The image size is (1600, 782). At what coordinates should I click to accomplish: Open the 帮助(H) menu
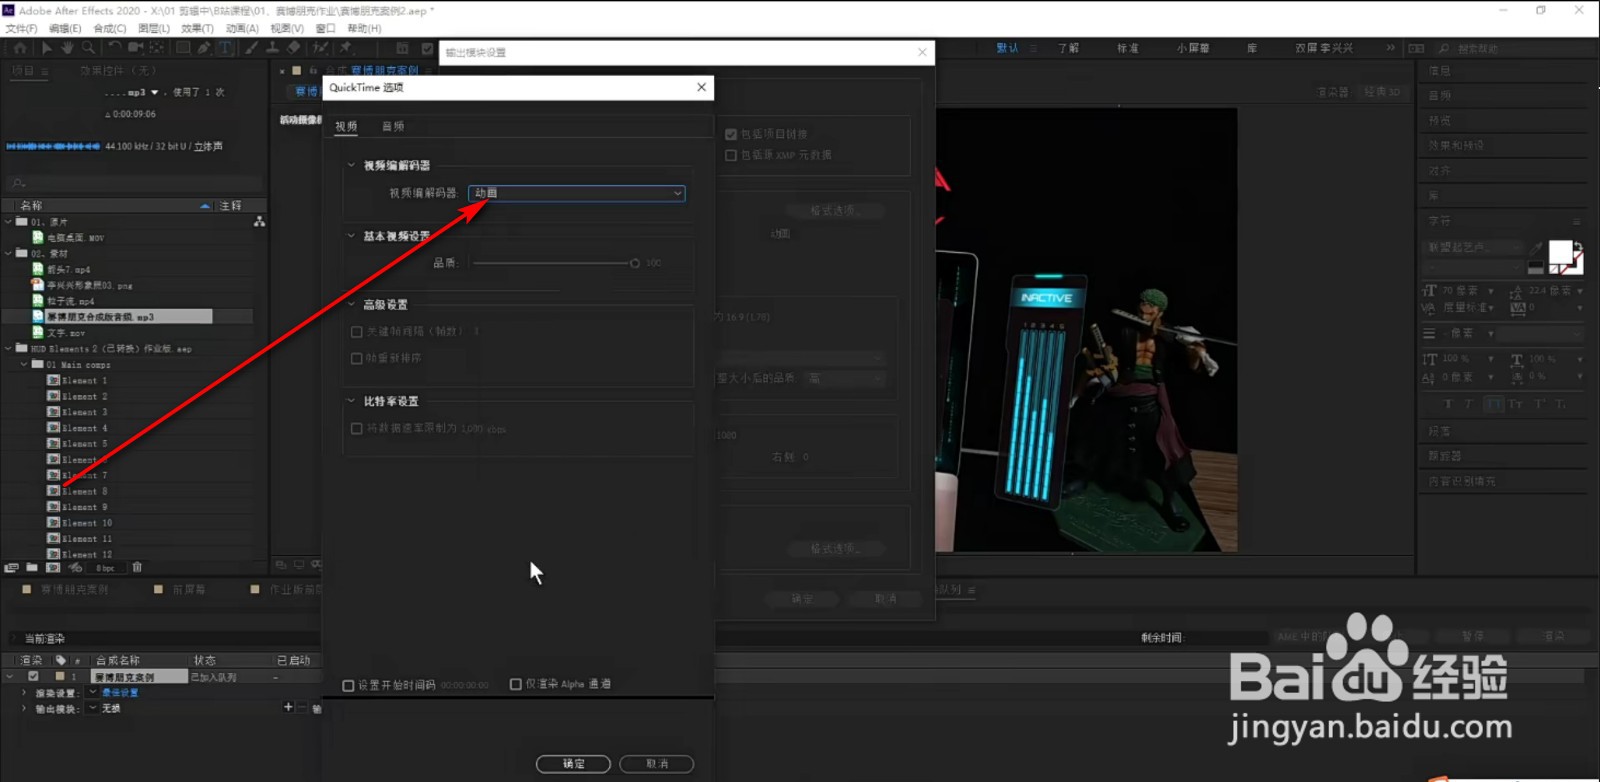point(364,29)
